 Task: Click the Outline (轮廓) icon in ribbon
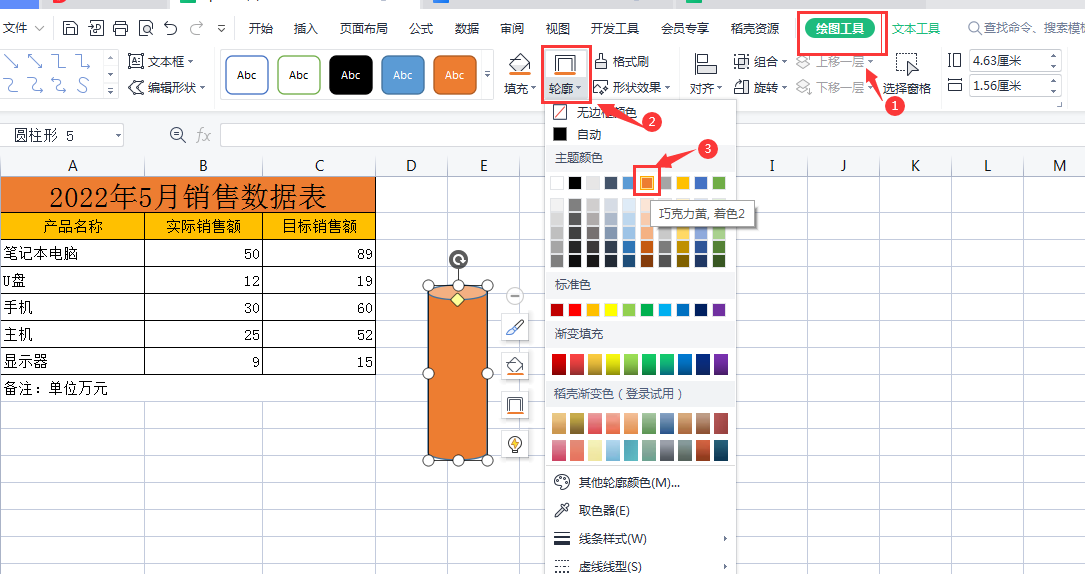(565, 66)
